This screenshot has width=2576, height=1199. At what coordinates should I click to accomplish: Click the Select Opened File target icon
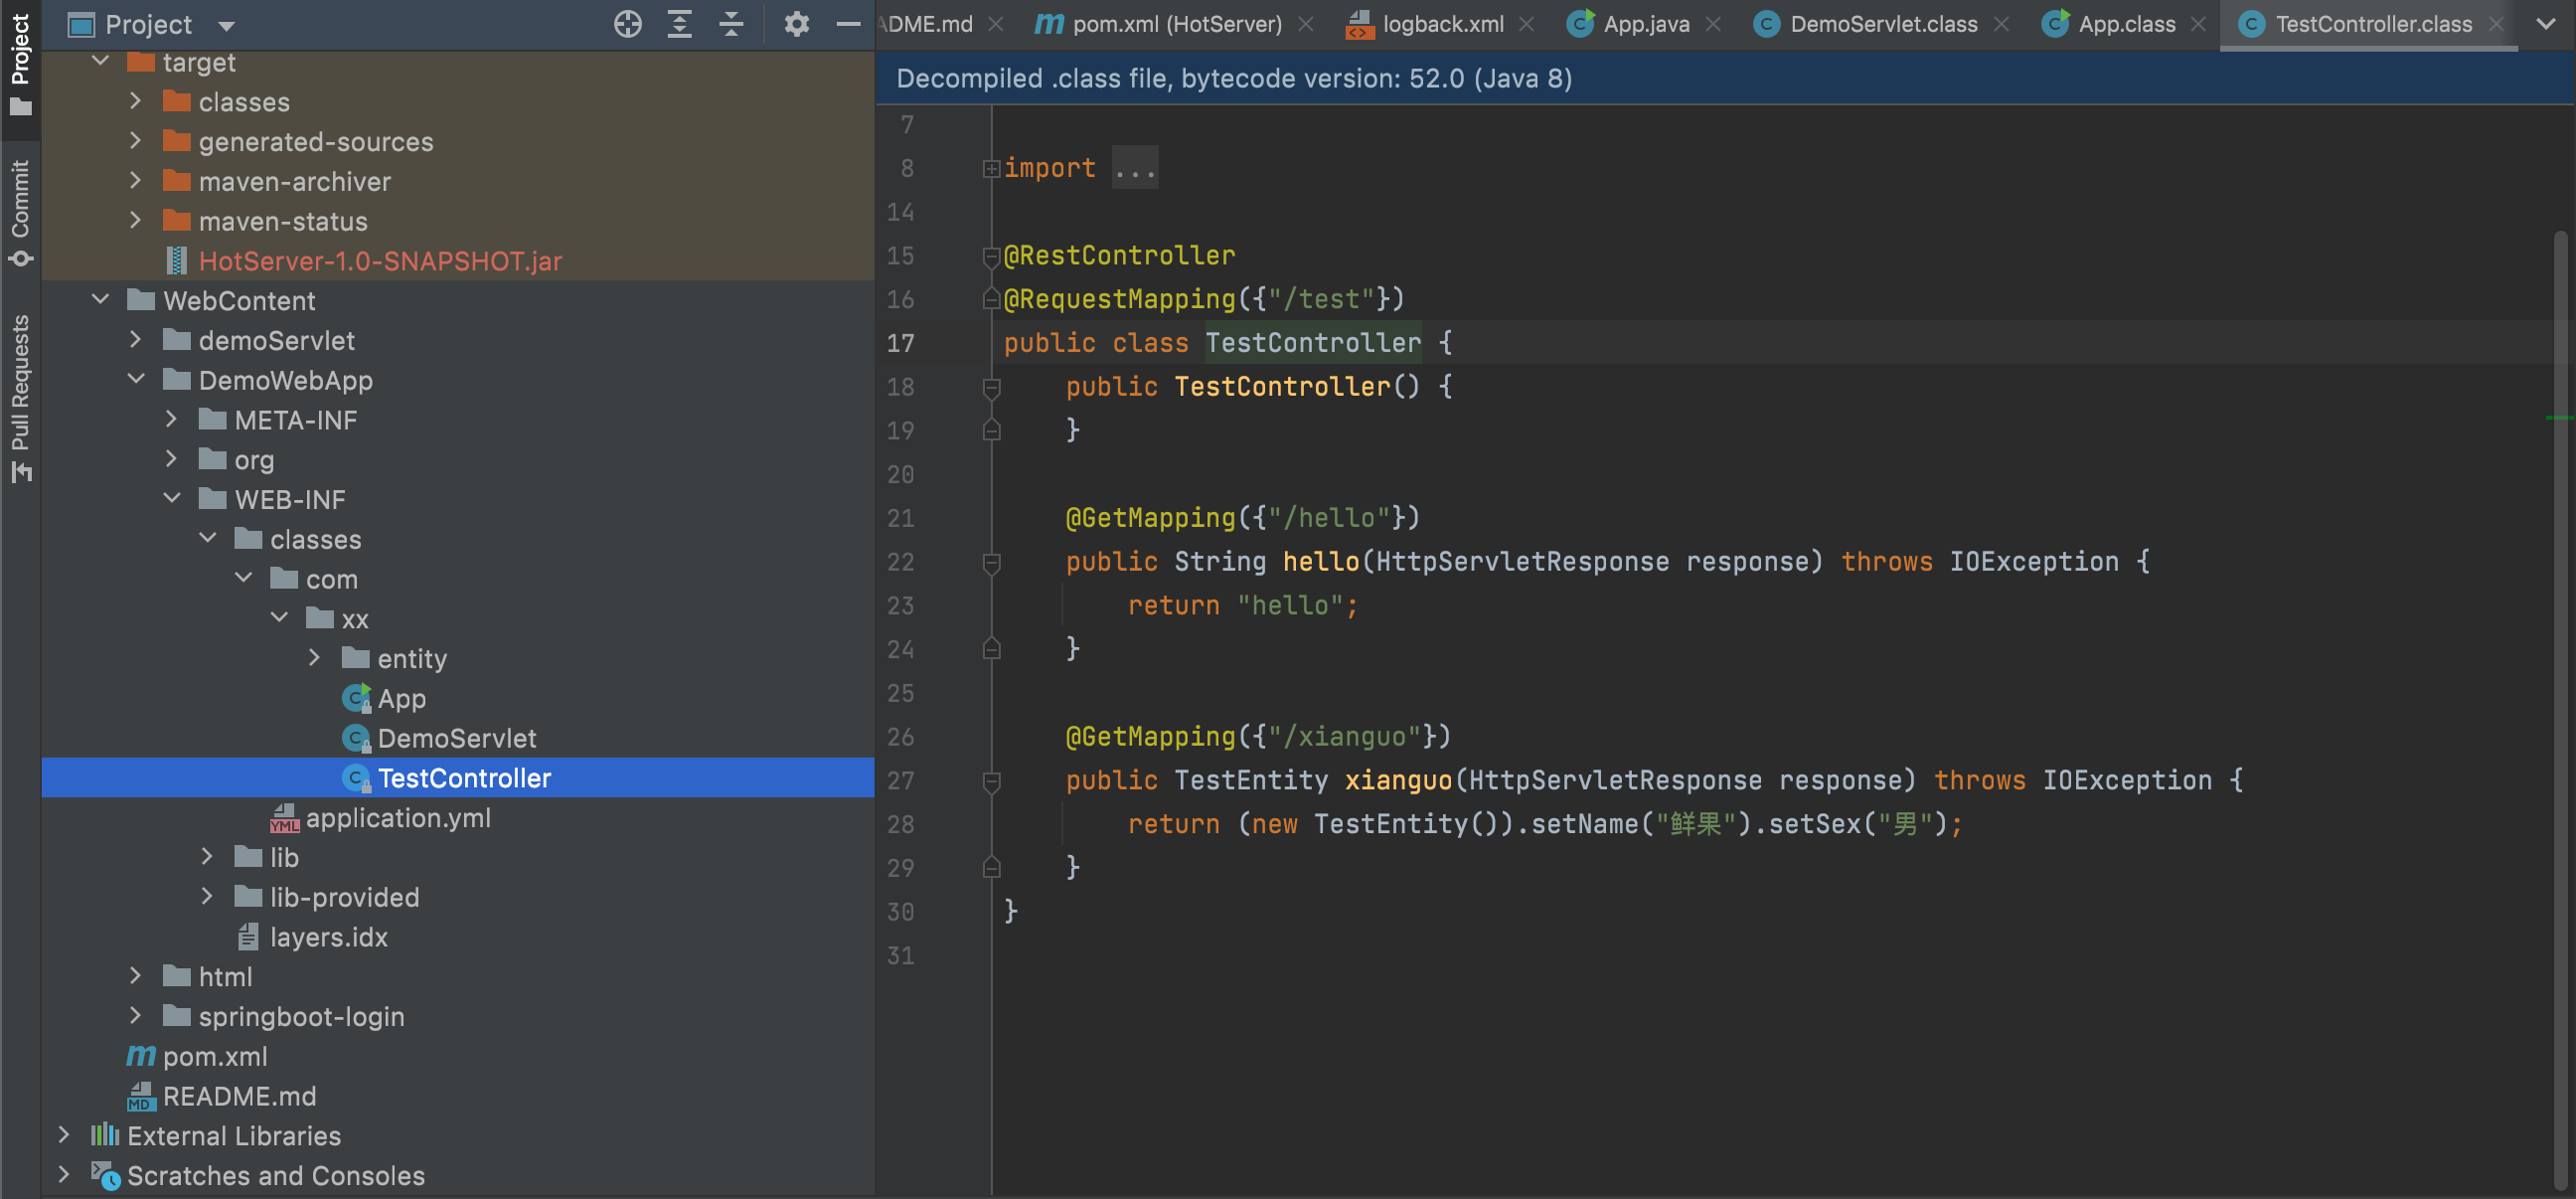tap(628, 24)
